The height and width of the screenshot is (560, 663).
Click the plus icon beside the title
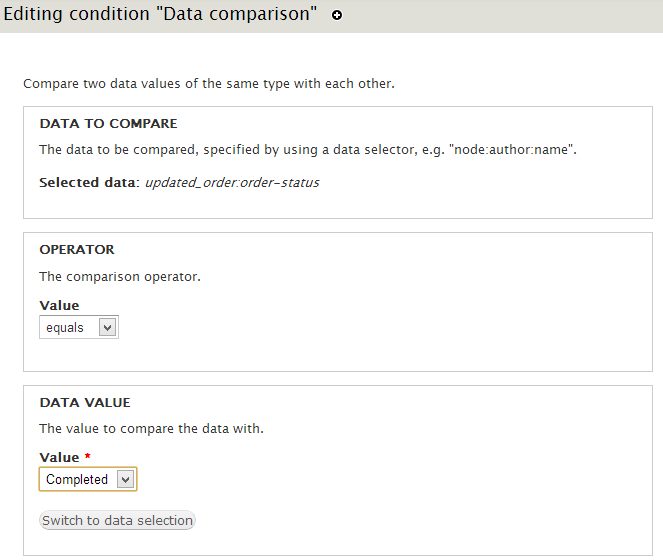click(337, 16)
